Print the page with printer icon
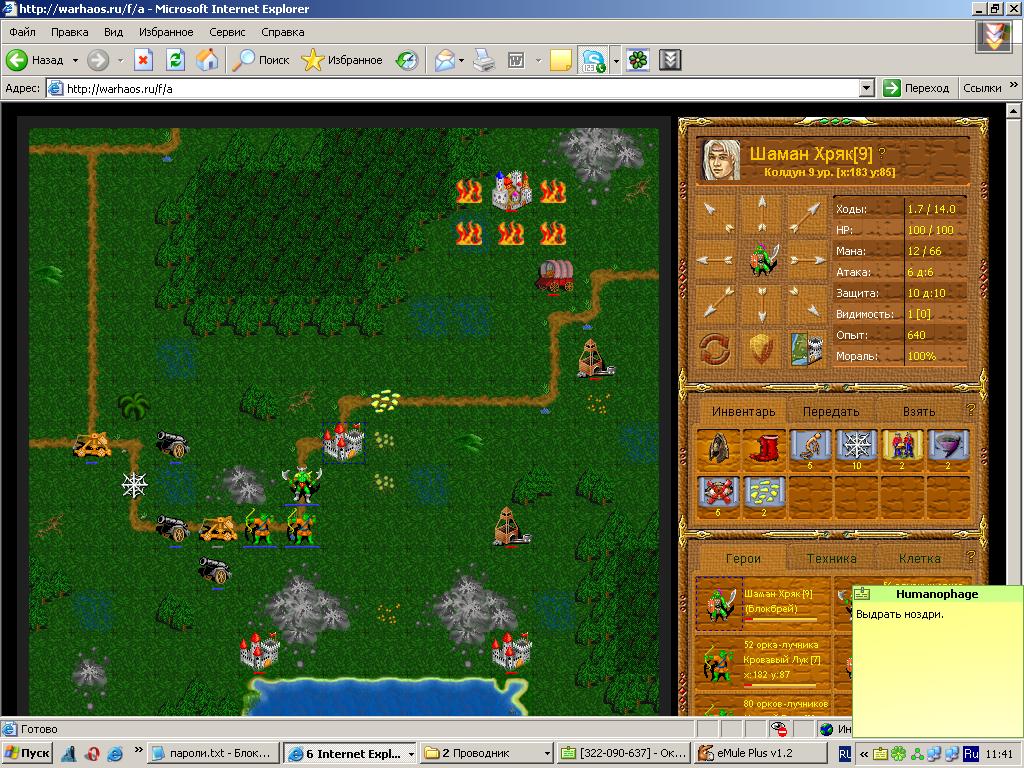This screenshot has width=1024, height=768. 484,60
